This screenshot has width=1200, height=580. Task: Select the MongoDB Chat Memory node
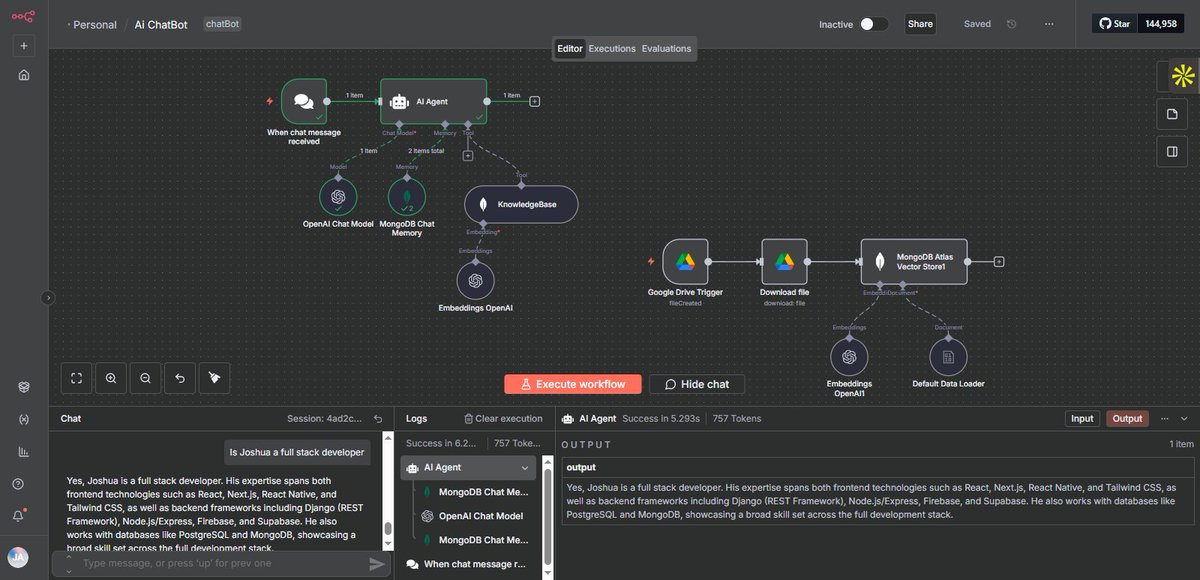point(407,196)
